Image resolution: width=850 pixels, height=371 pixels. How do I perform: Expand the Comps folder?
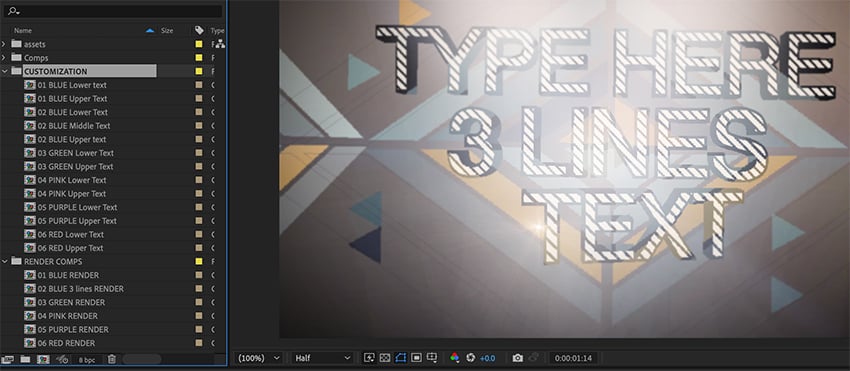[x=4, y=57]
